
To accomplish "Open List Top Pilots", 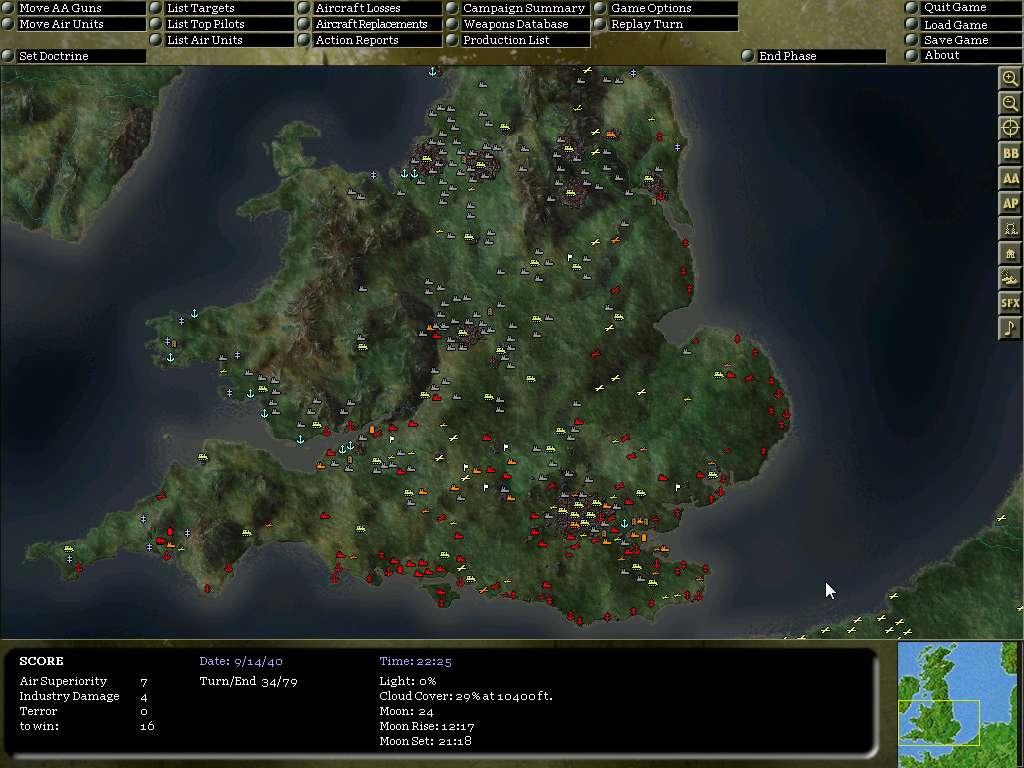I will point(222,24).
